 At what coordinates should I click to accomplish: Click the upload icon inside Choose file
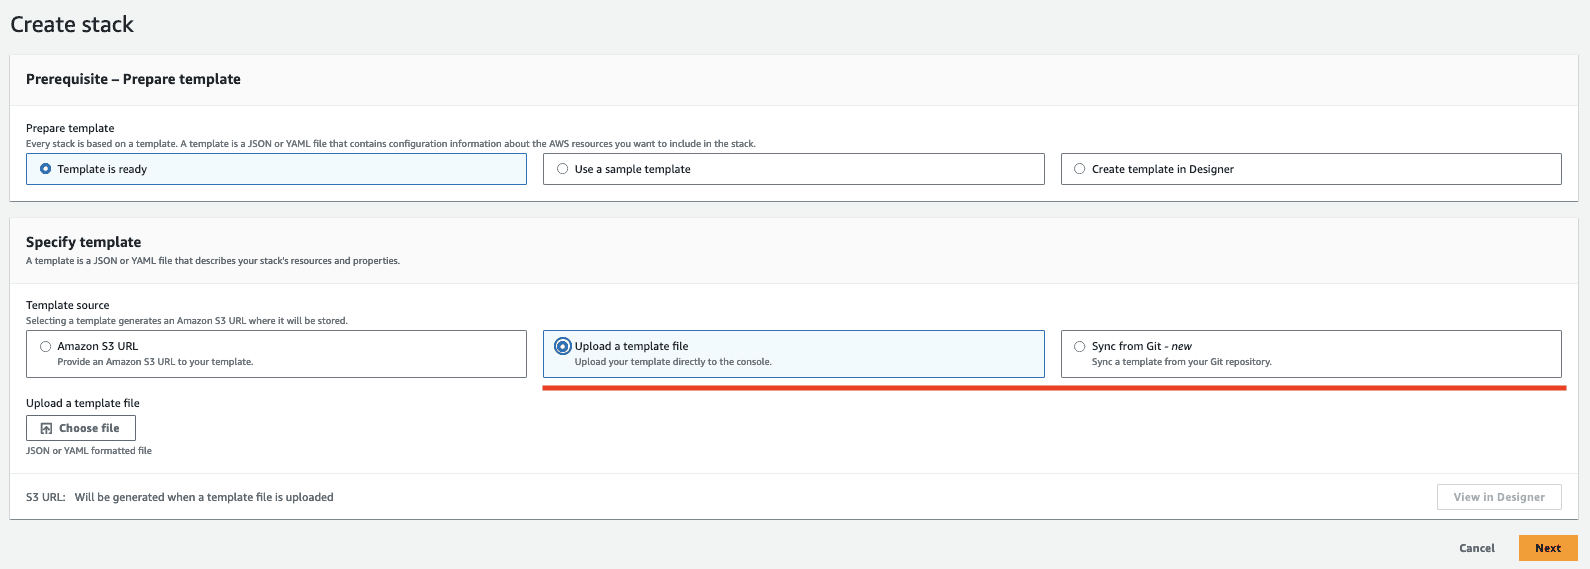[46, 428]
